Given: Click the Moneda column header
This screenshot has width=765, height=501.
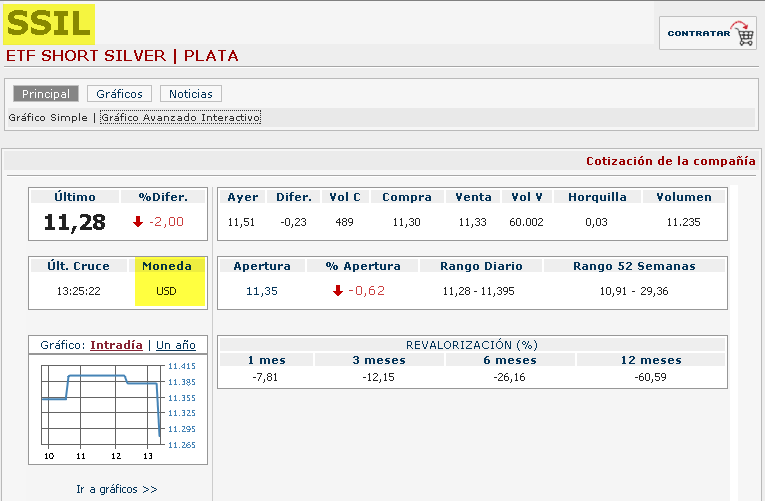Looking at the screenshot, I should point(167,266).
